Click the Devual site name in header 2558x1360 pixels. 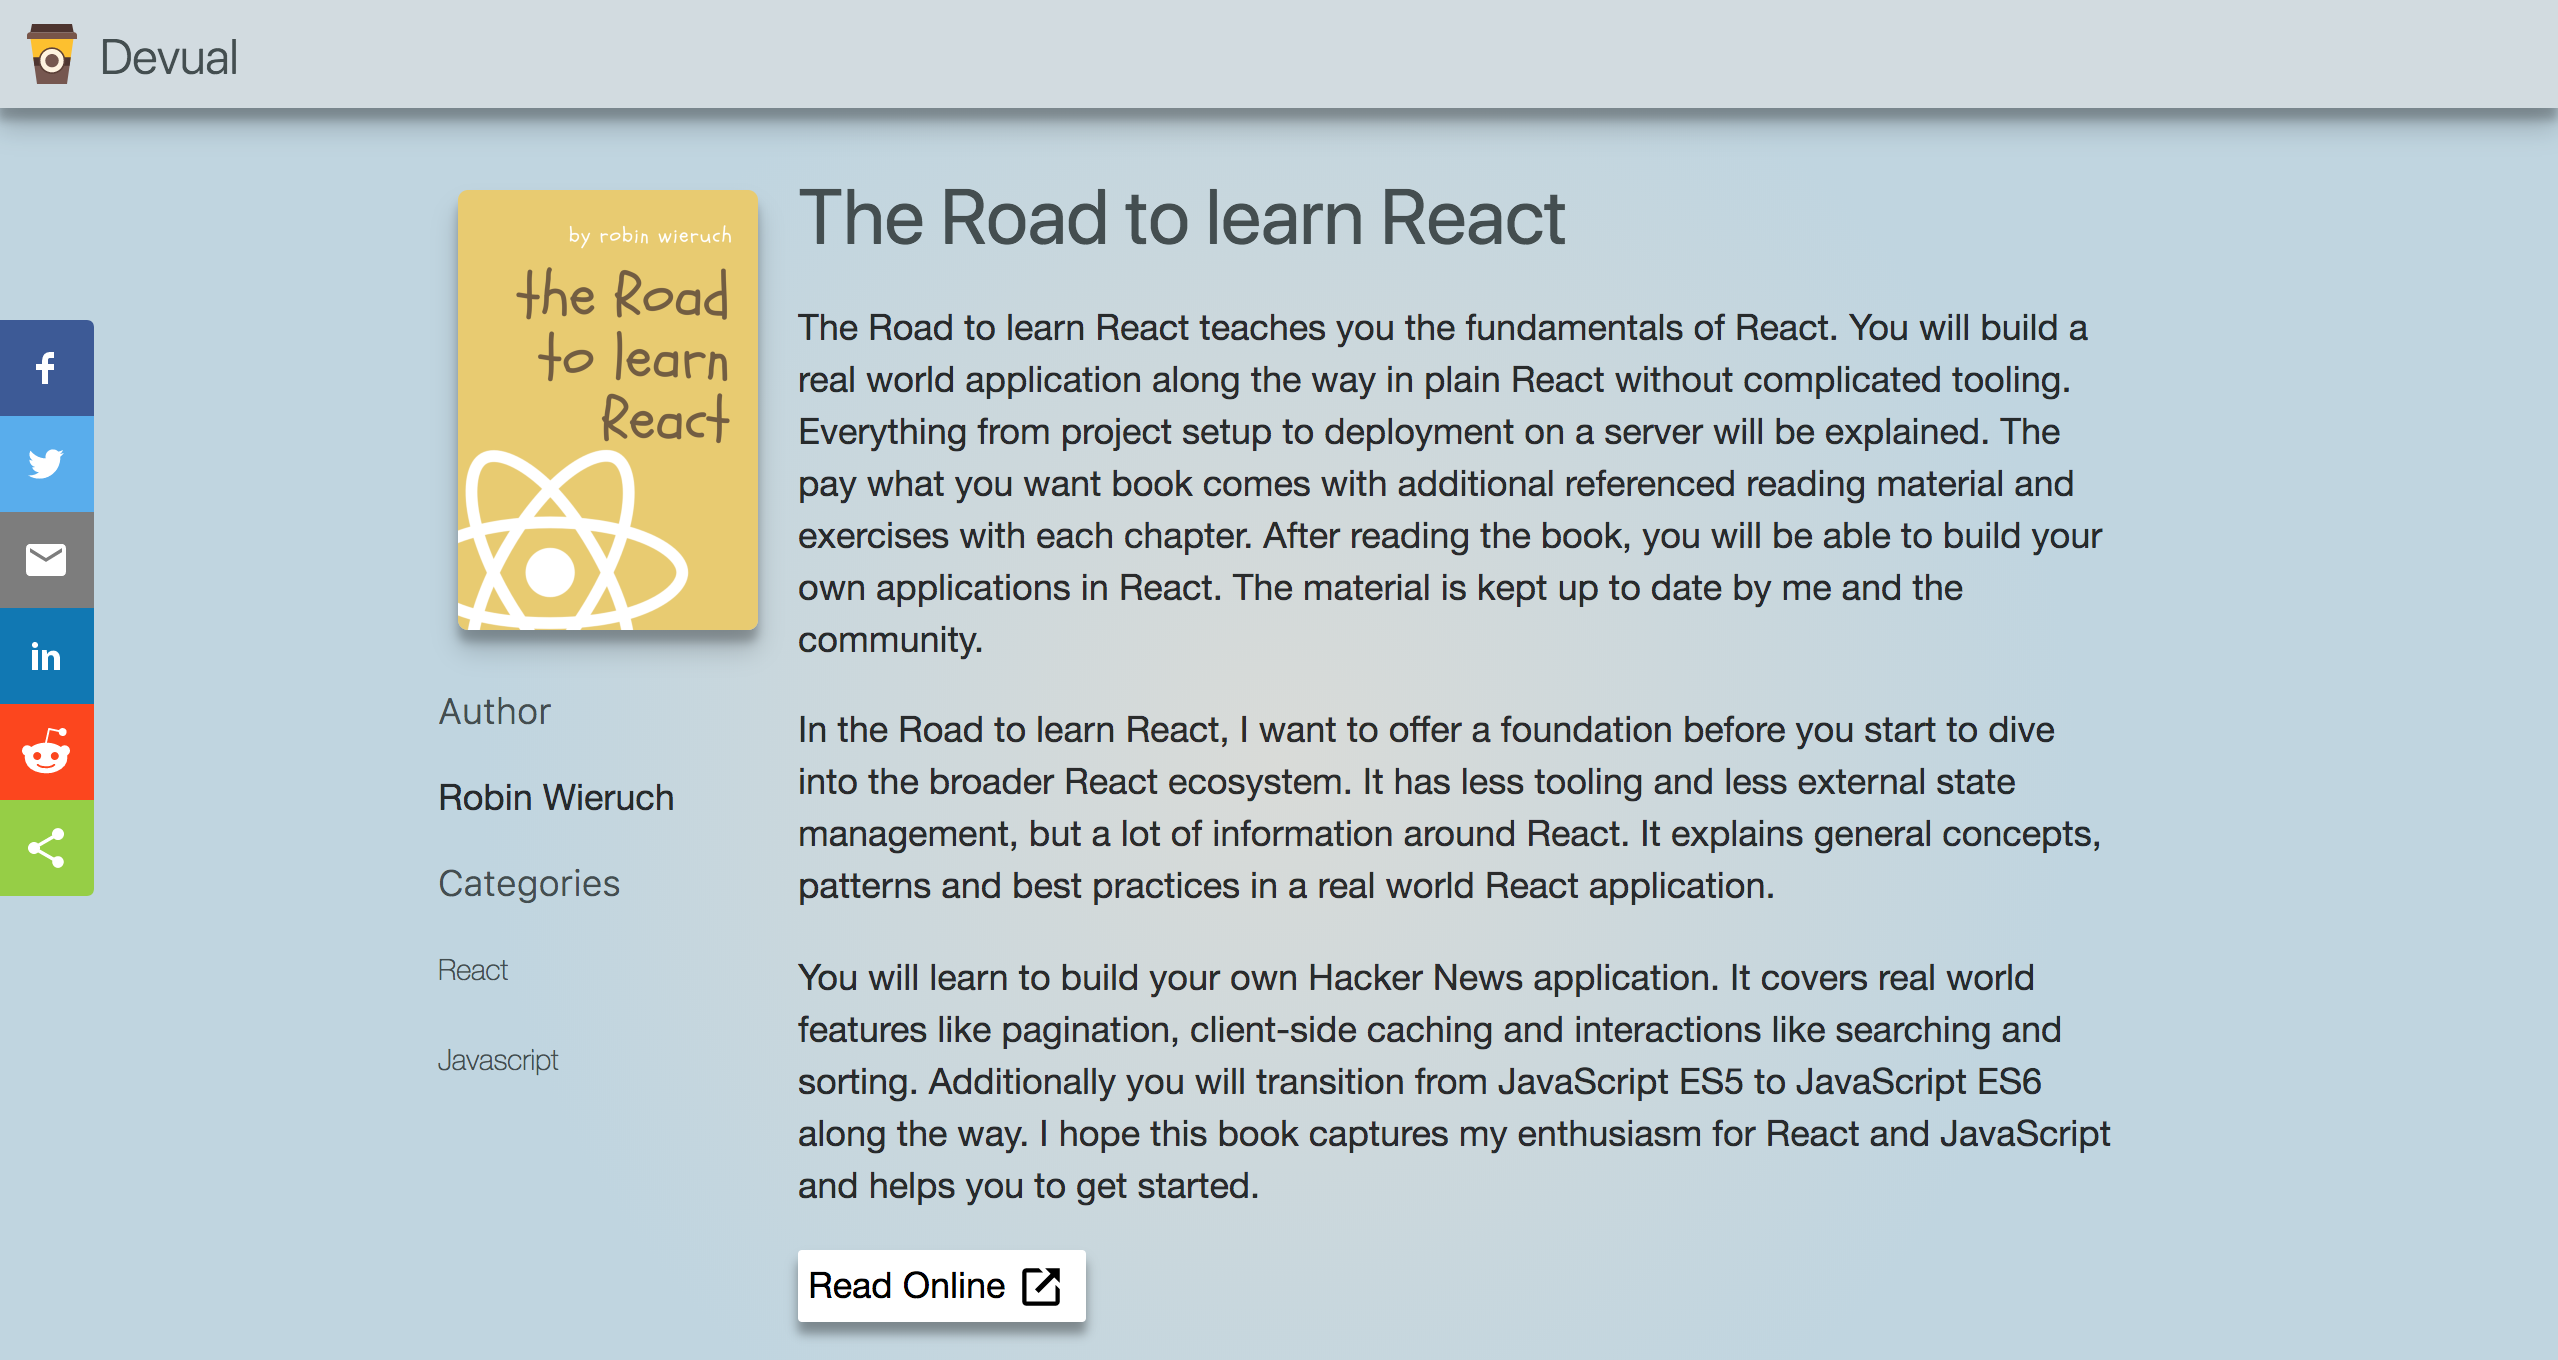tap(169, 57)
